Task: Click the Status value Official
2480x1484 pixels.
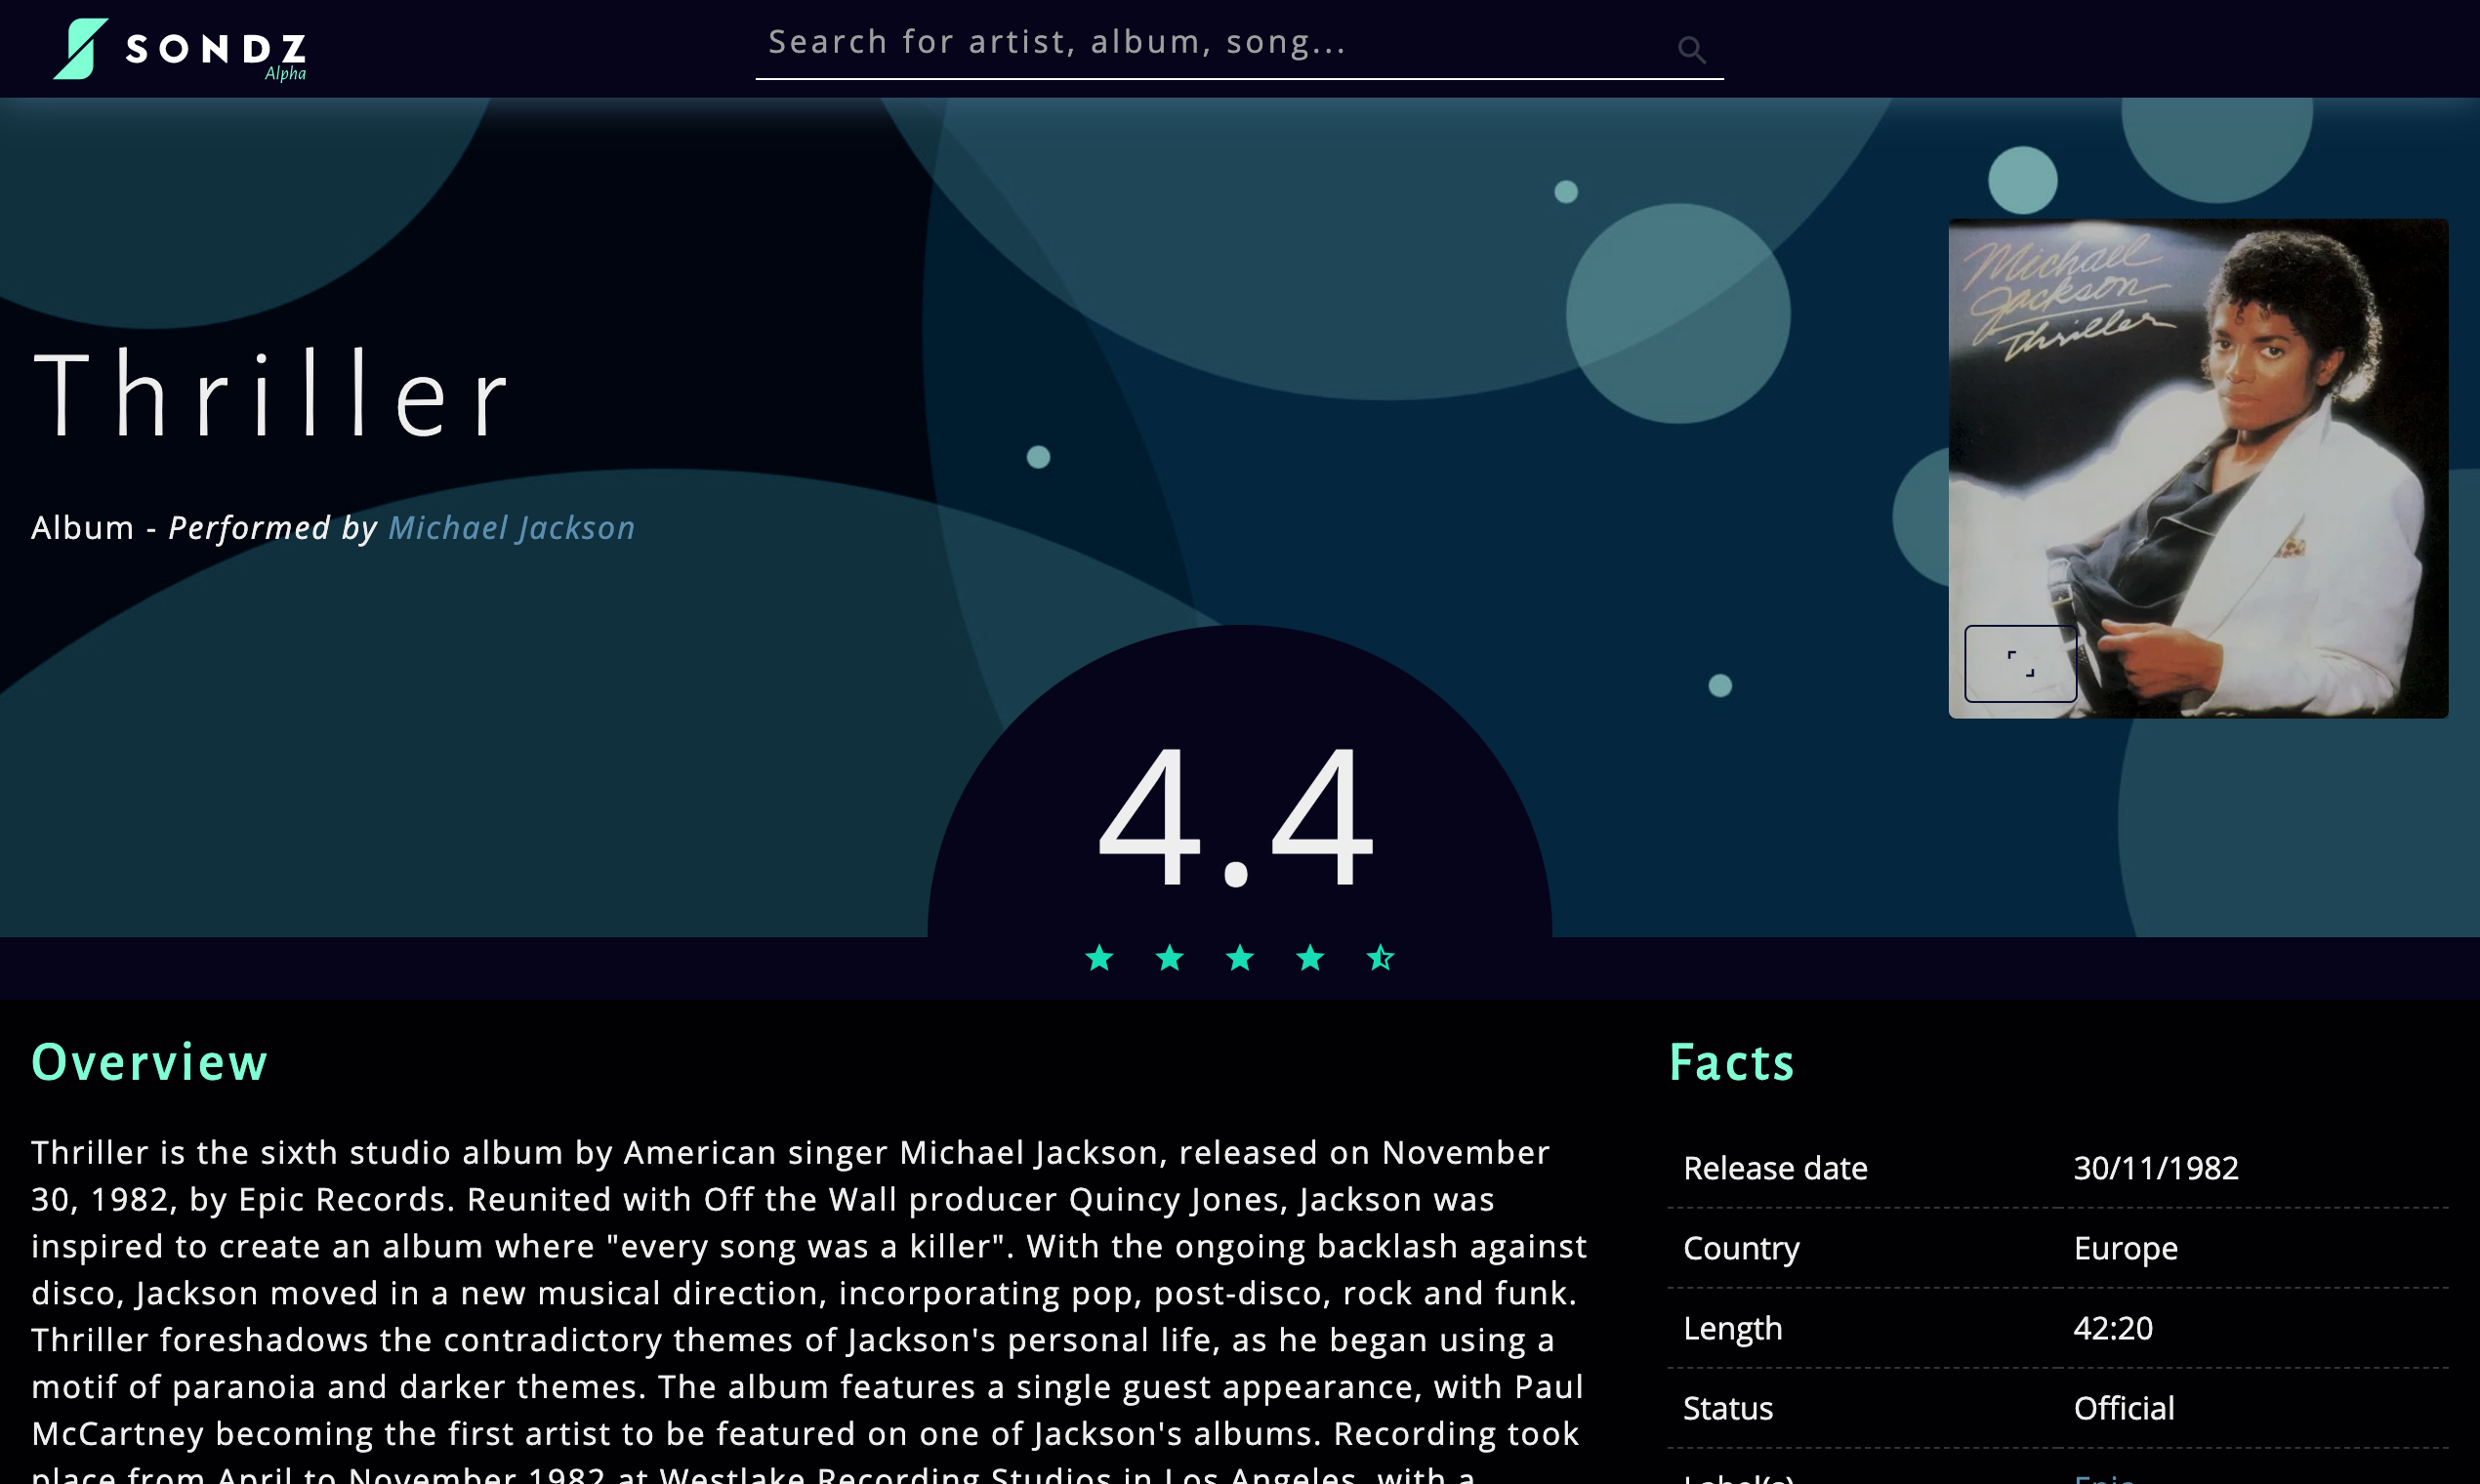Action: [2123, 1408]
